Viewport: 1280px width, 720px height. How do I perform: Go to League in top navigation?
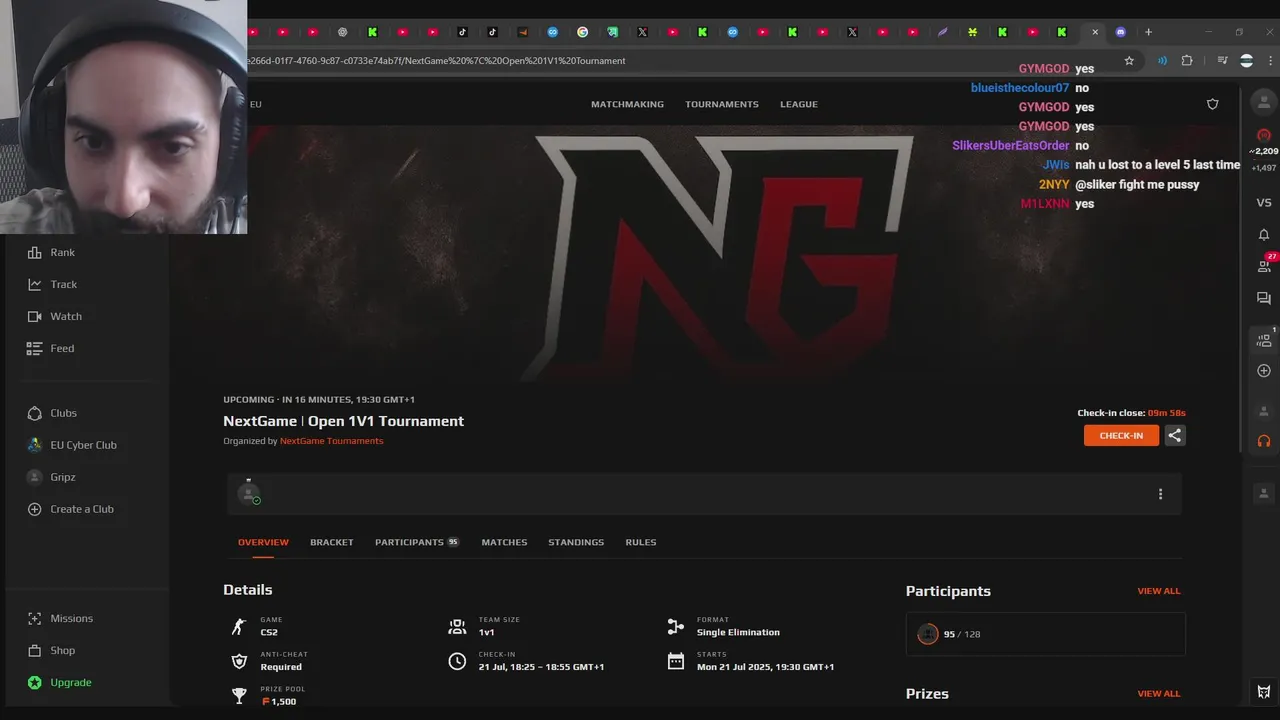799,104
